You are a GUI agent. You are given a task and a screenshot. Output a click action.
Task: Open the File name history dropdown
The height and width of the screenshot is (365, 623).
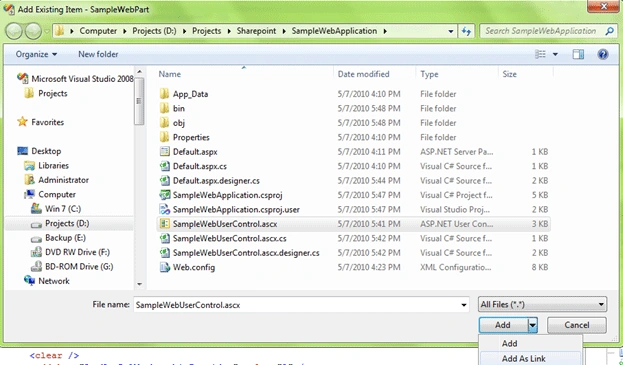click(463, 305)
